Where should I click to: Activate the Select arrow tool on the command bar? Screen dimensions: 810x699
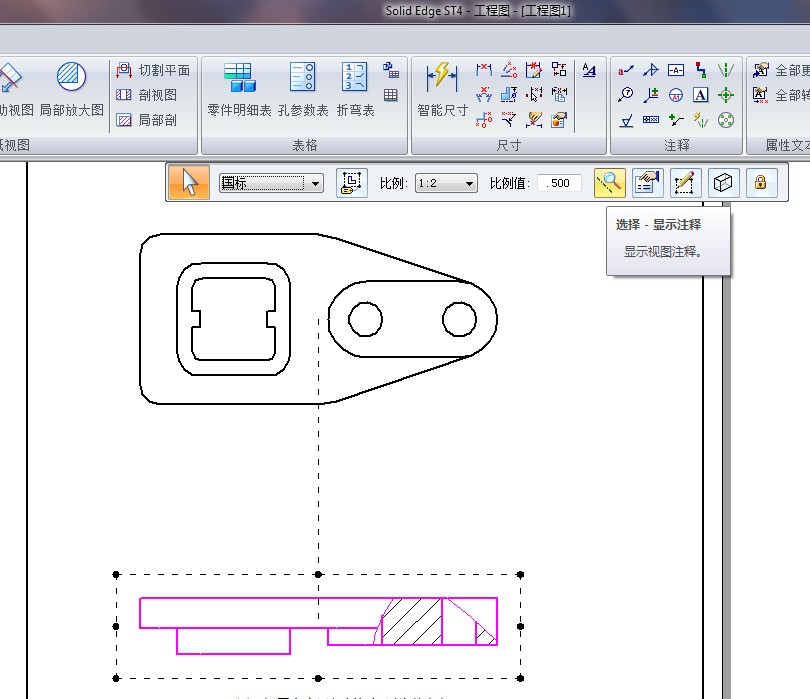(189, 183)
